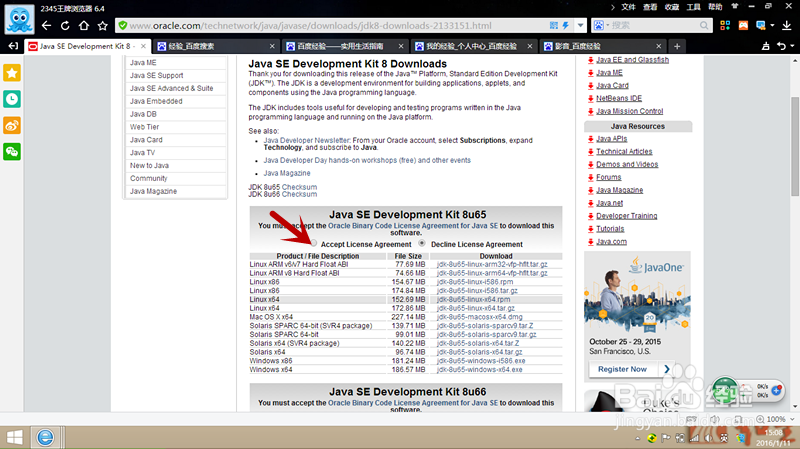Open jdk-8u65-macosx-x64.dmg download link
Image resolution: width=800 pixels, height=449 pixels.
pos(480,317)
